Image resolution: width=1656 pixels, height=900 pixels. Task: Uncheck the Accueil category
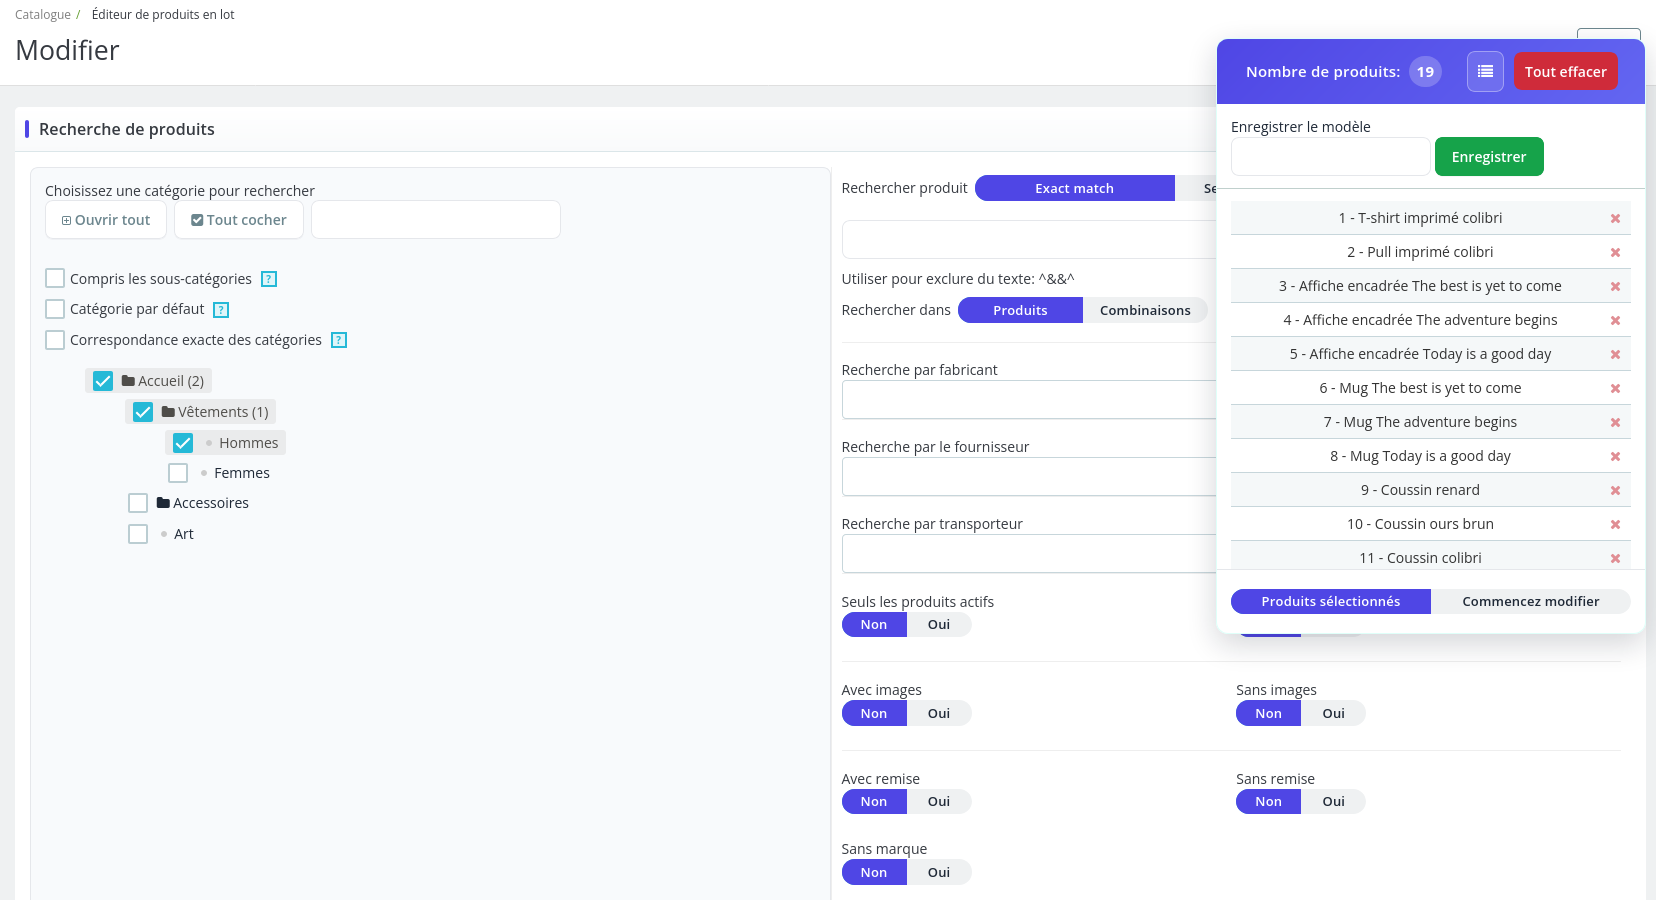click(103, 381)
